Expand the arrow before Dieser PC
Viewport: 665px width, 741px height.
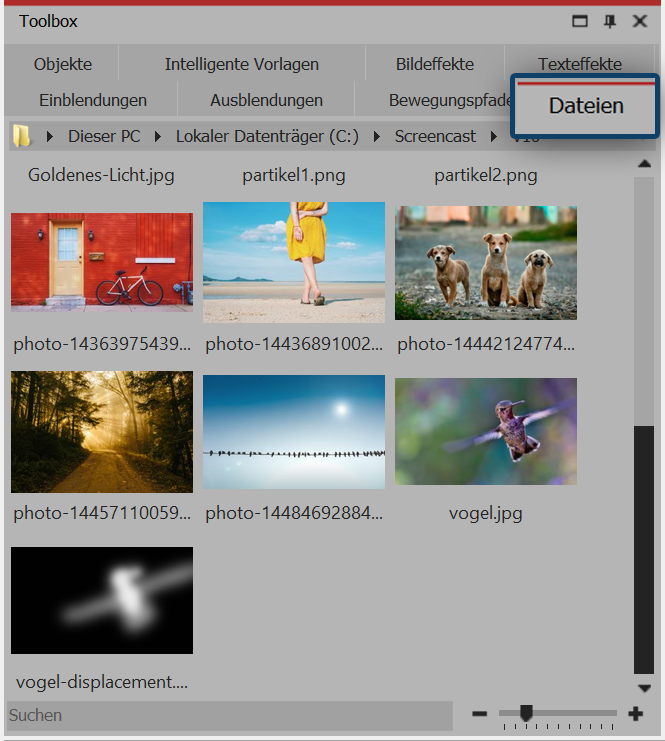(50, 136)
